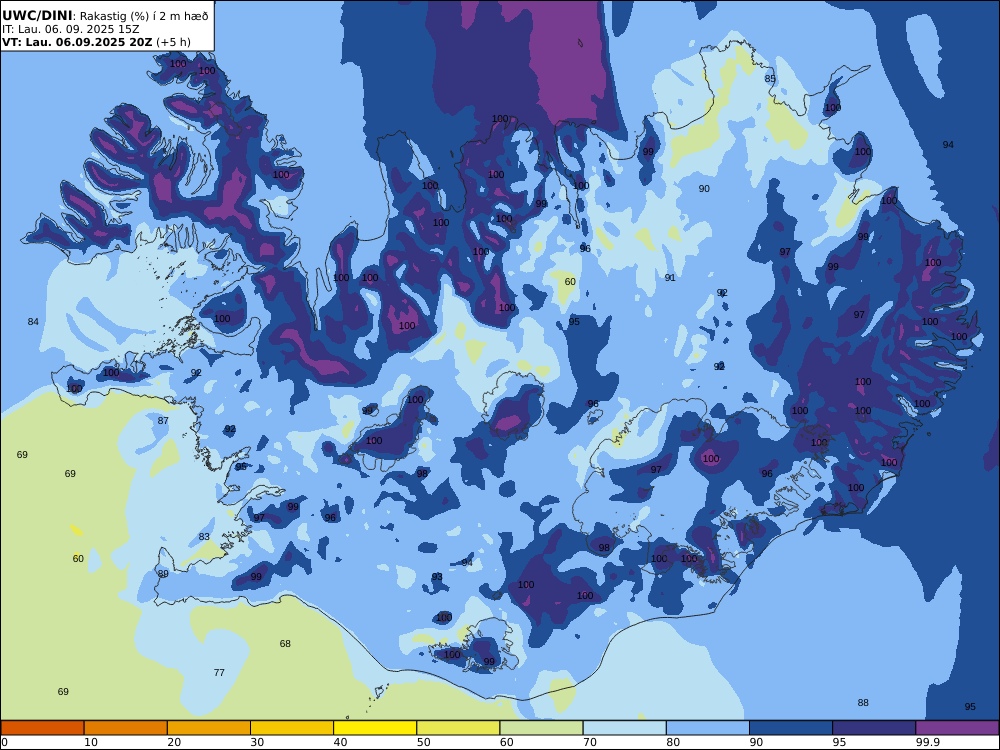Click the legend tick label '50'
The image size is (1000, 750).
(423, 742)
